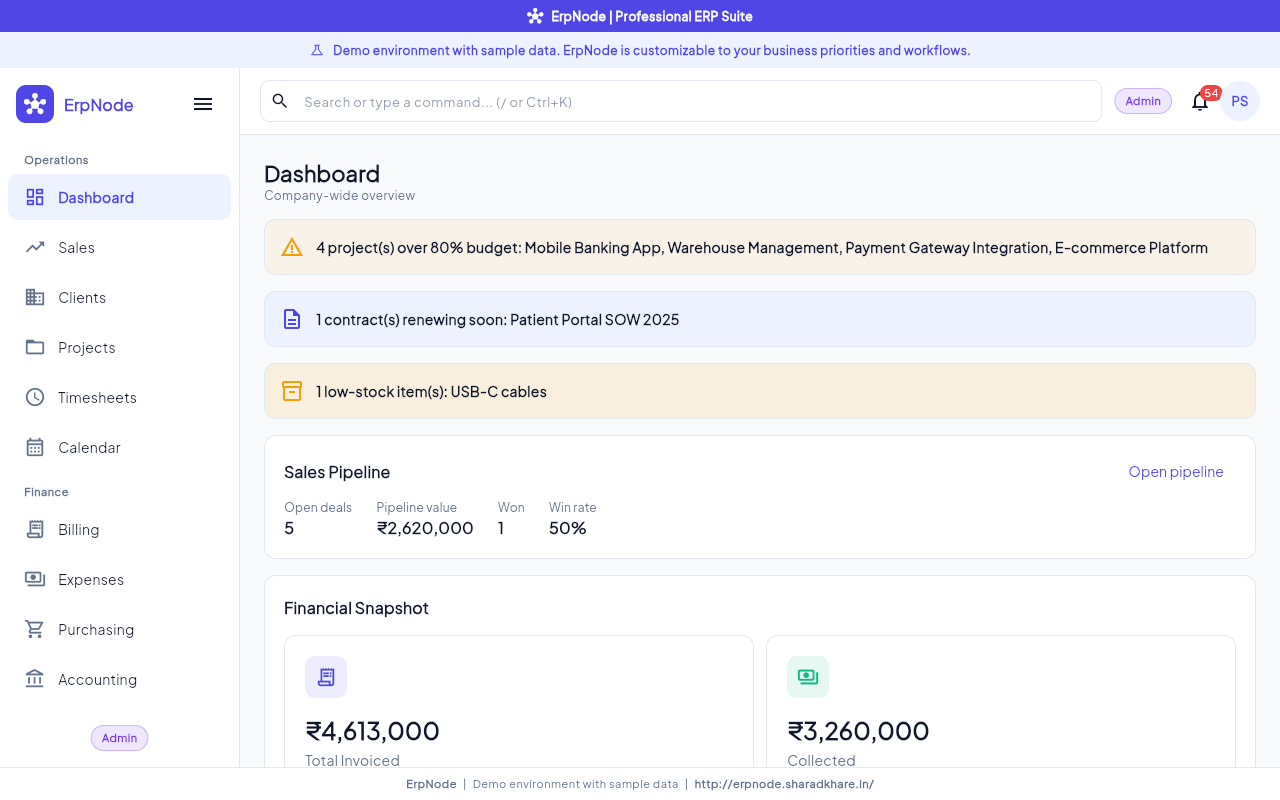The image size is (1280, 800).
Task: Click the Calendar icon in sidebar
Action: pyautogui.click(x=35, y=447)
